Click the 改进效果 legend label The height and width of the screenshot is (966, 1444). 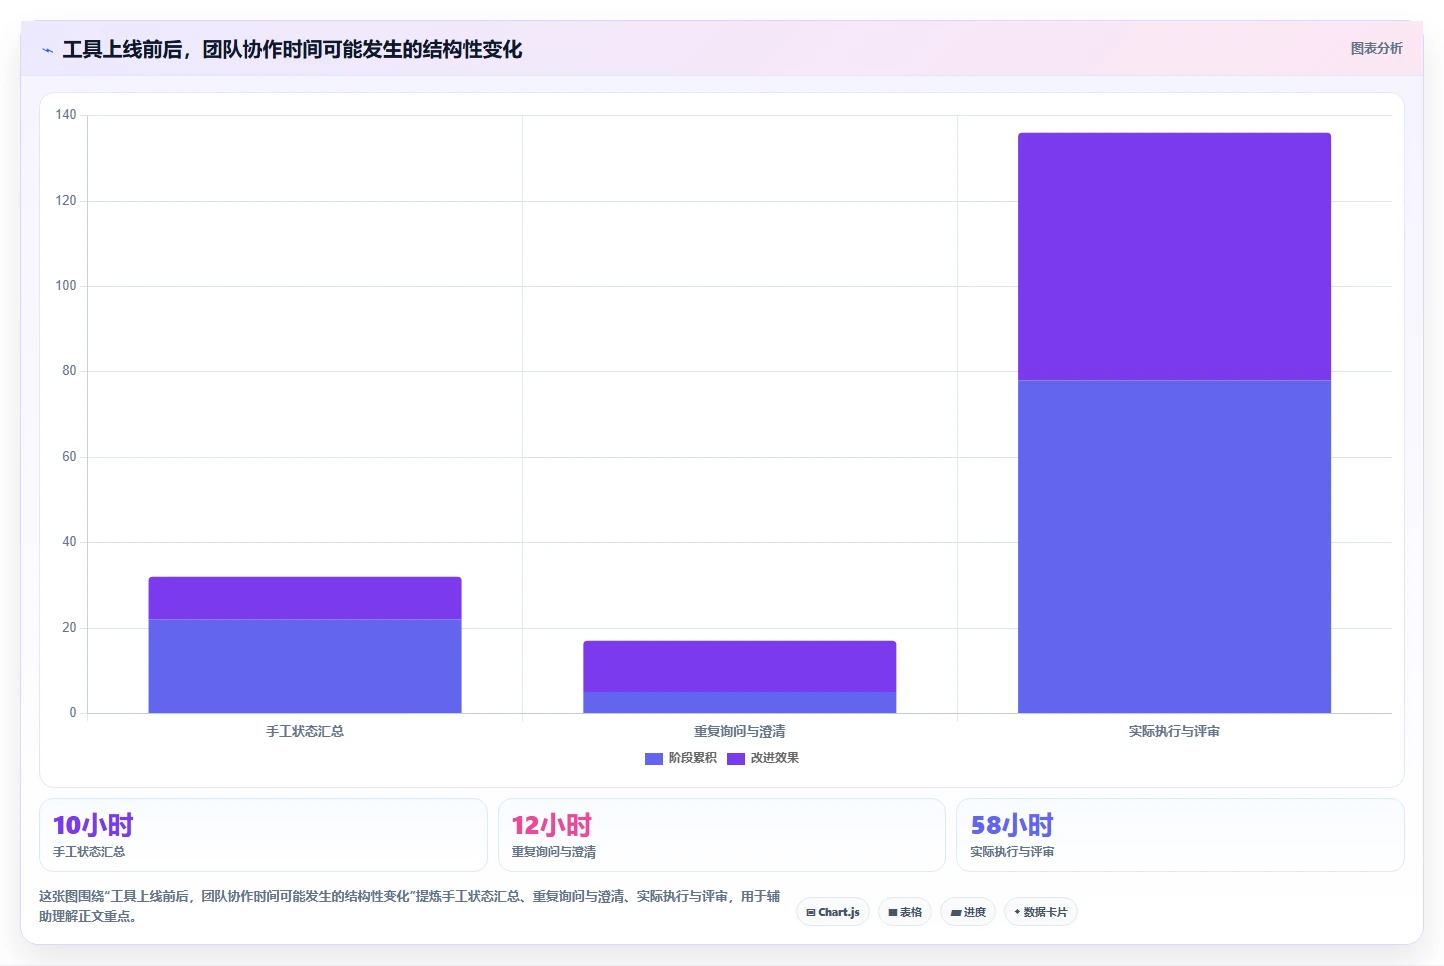pos(775,758)
